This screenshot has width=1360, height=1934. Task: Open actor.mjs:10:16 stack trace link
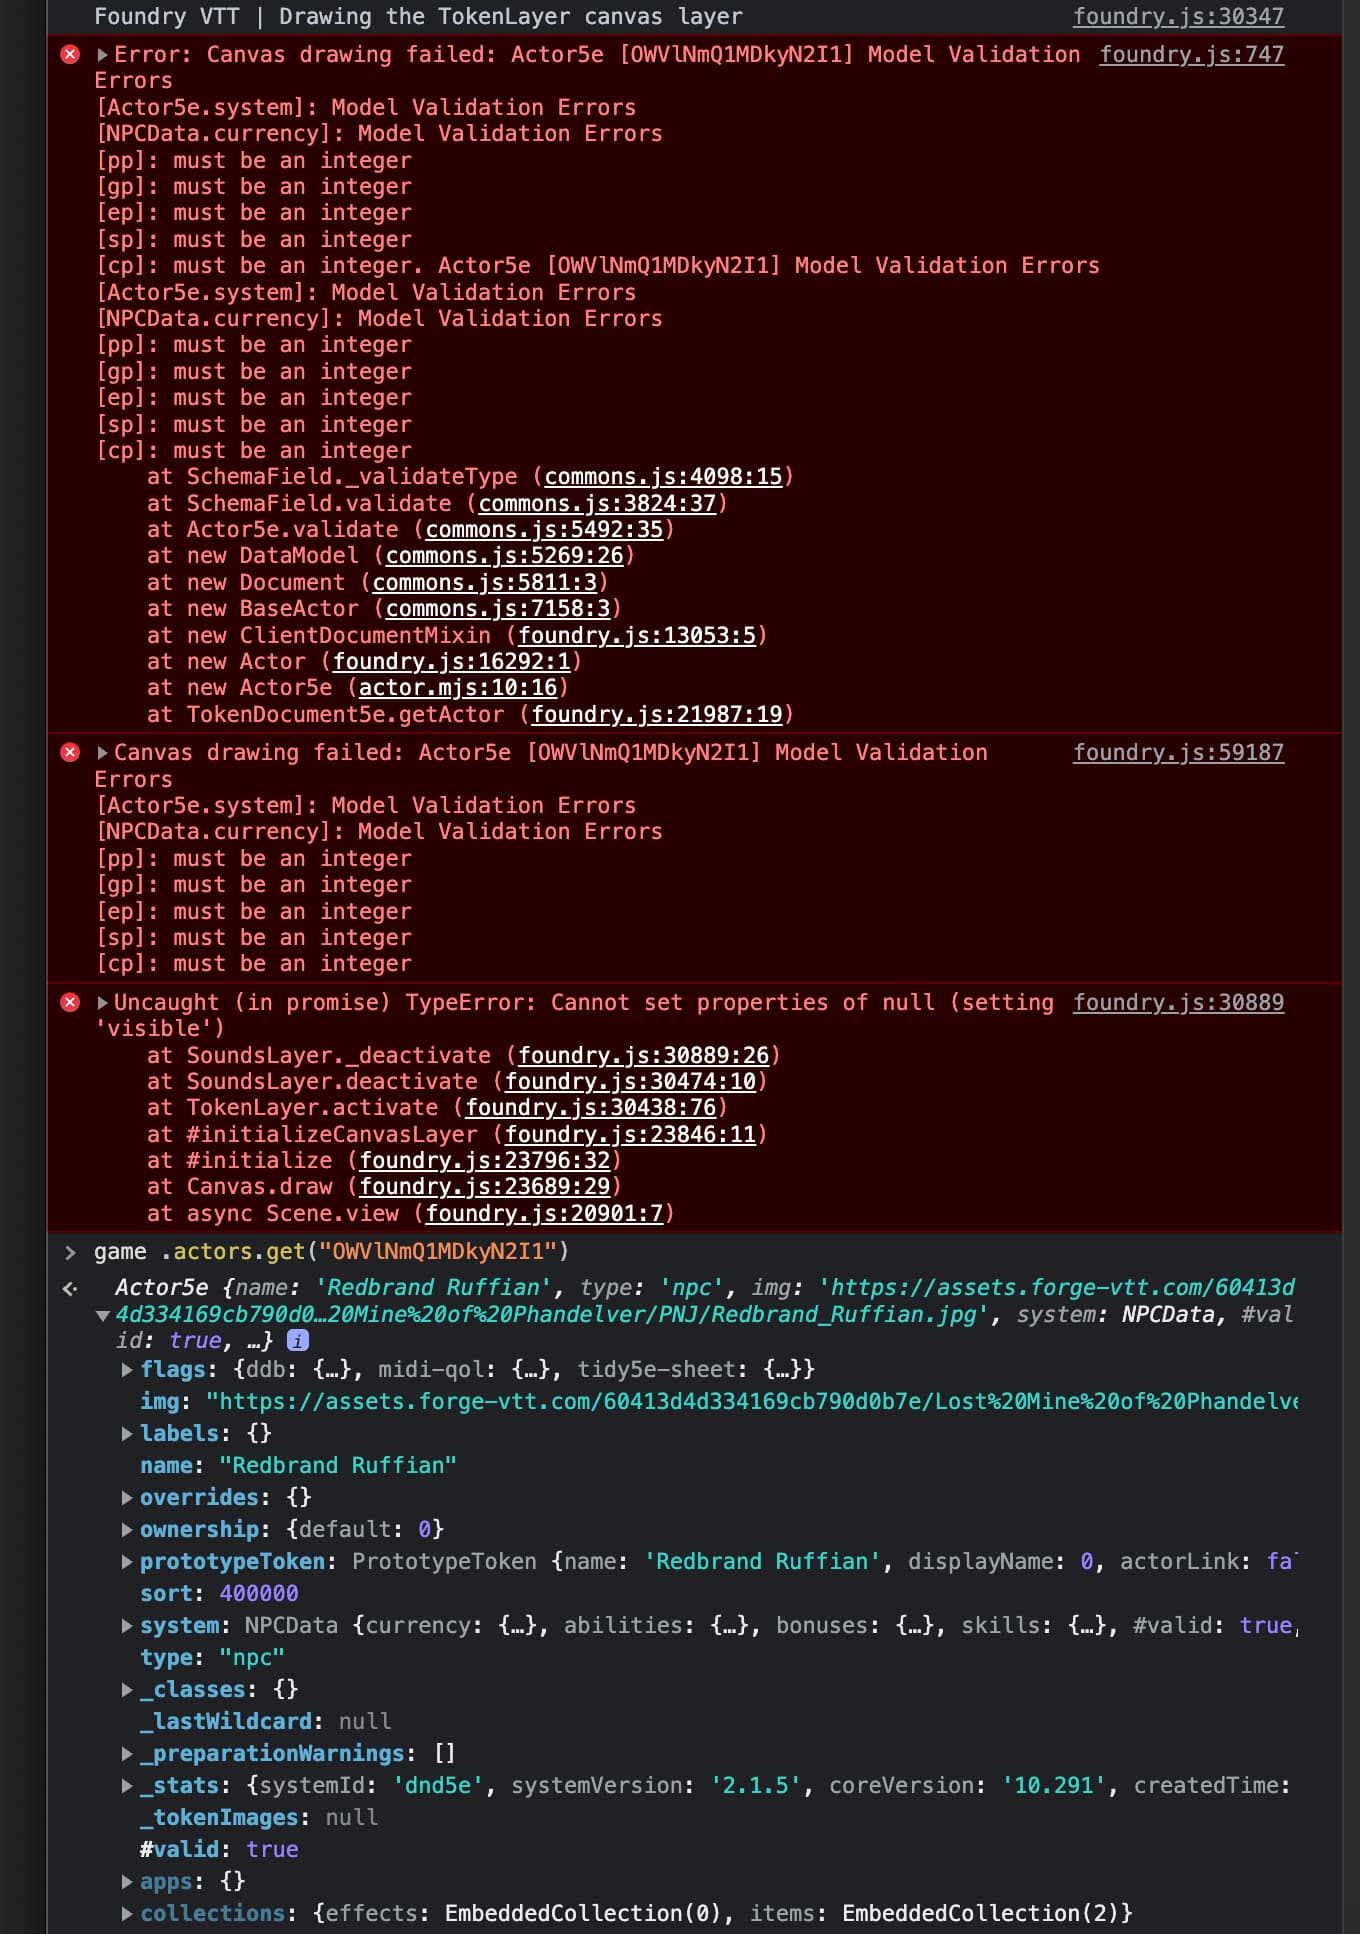coord(458,687)
